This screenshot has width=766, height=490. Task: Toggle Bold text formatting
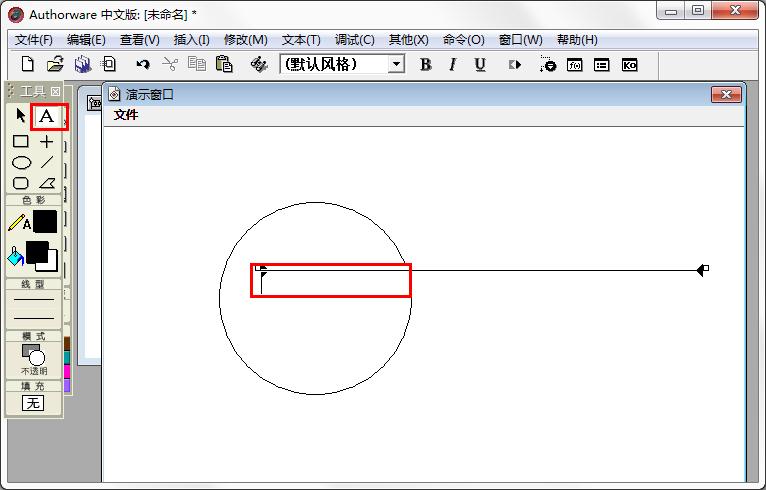(x=426, y=64)
